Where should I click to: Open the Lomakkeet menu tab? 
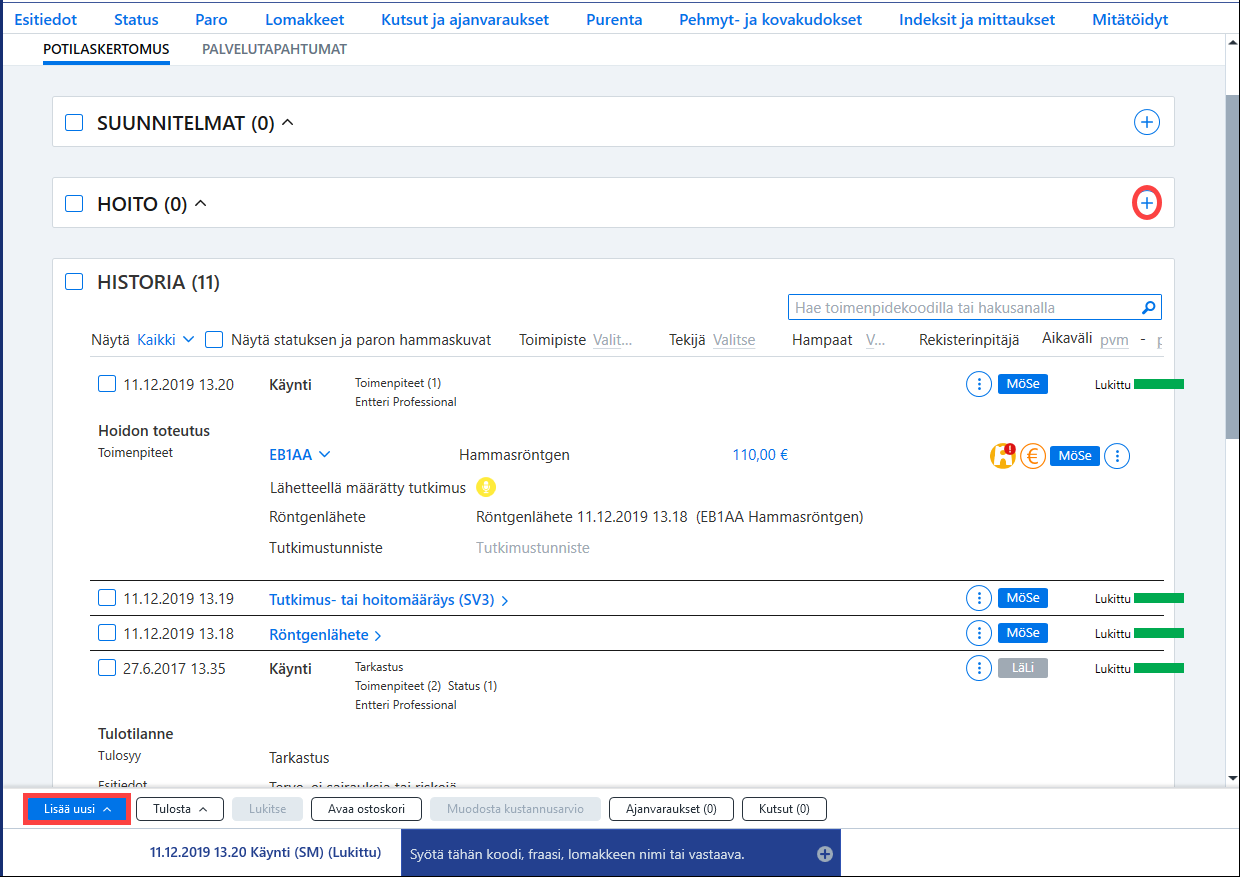pyautogui.click(x=304, y=19)
